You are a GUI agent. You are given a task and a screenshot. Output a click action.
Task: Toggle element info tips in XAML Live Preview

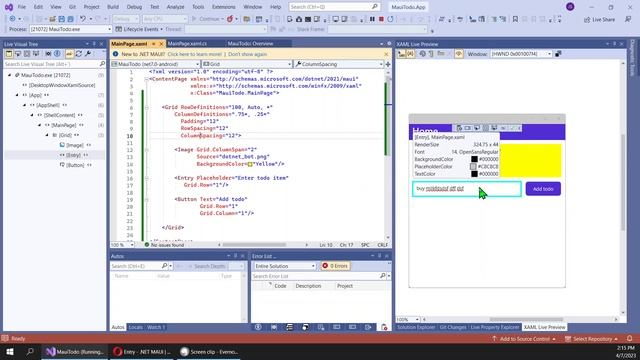point(410,54)
